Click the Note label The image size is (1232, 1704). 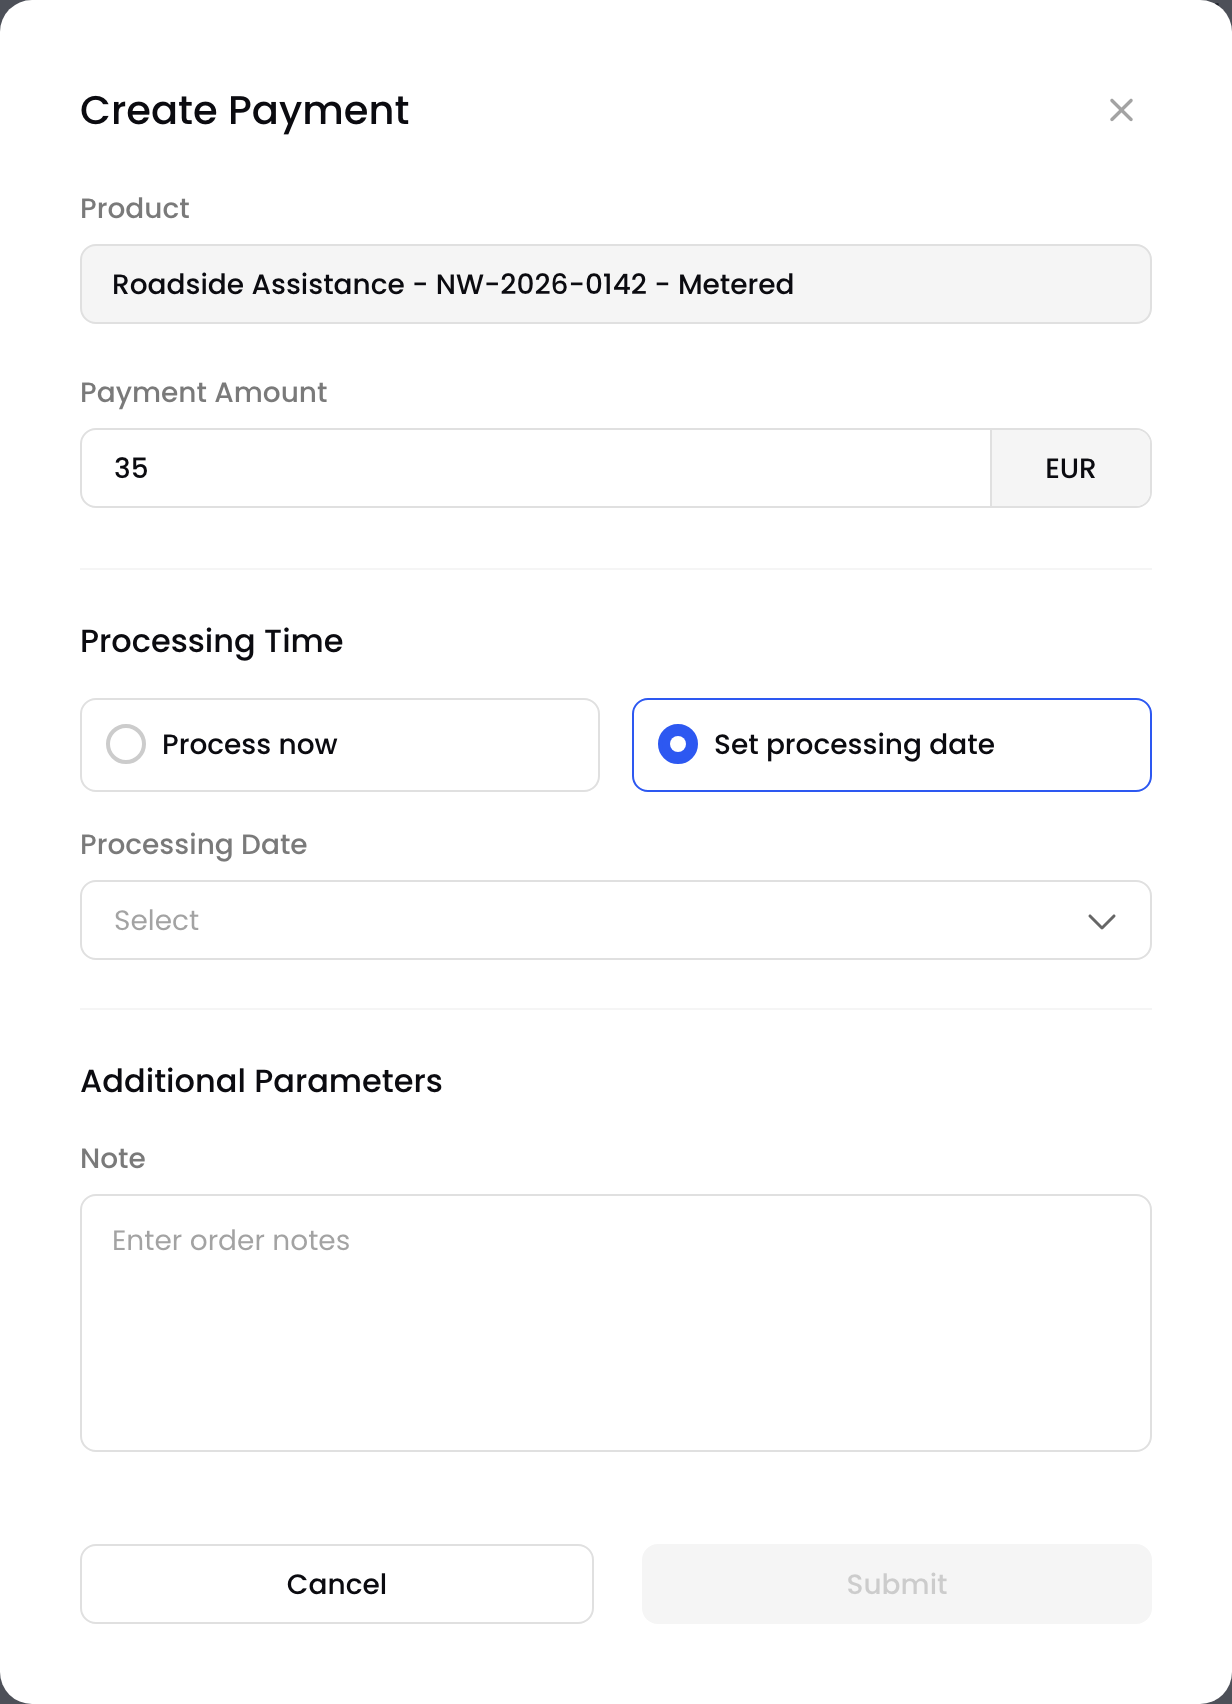point(113,1158)
